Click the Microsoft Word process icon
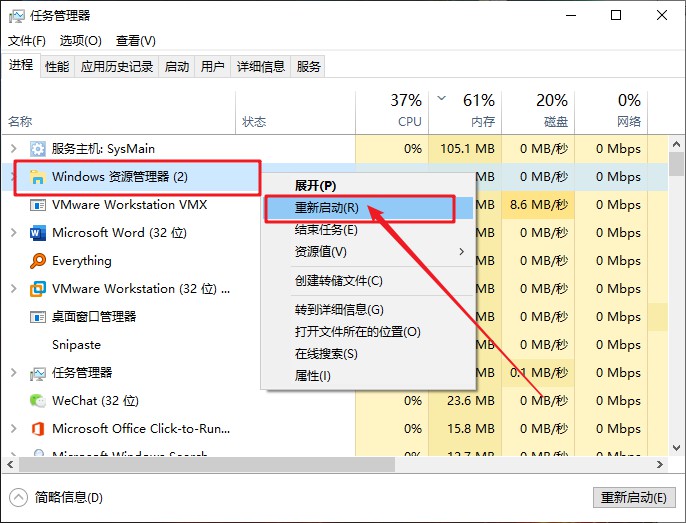Viewport: 686px width, 523px height. (x=37, y=233)
